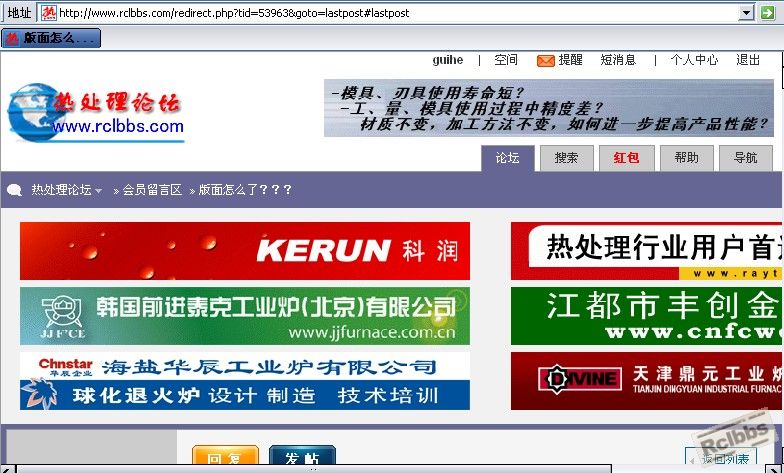Screen dimensions: 784x473
Task: Click the speech bubble breadcrumb icon
Action: (x=14, y=190)
